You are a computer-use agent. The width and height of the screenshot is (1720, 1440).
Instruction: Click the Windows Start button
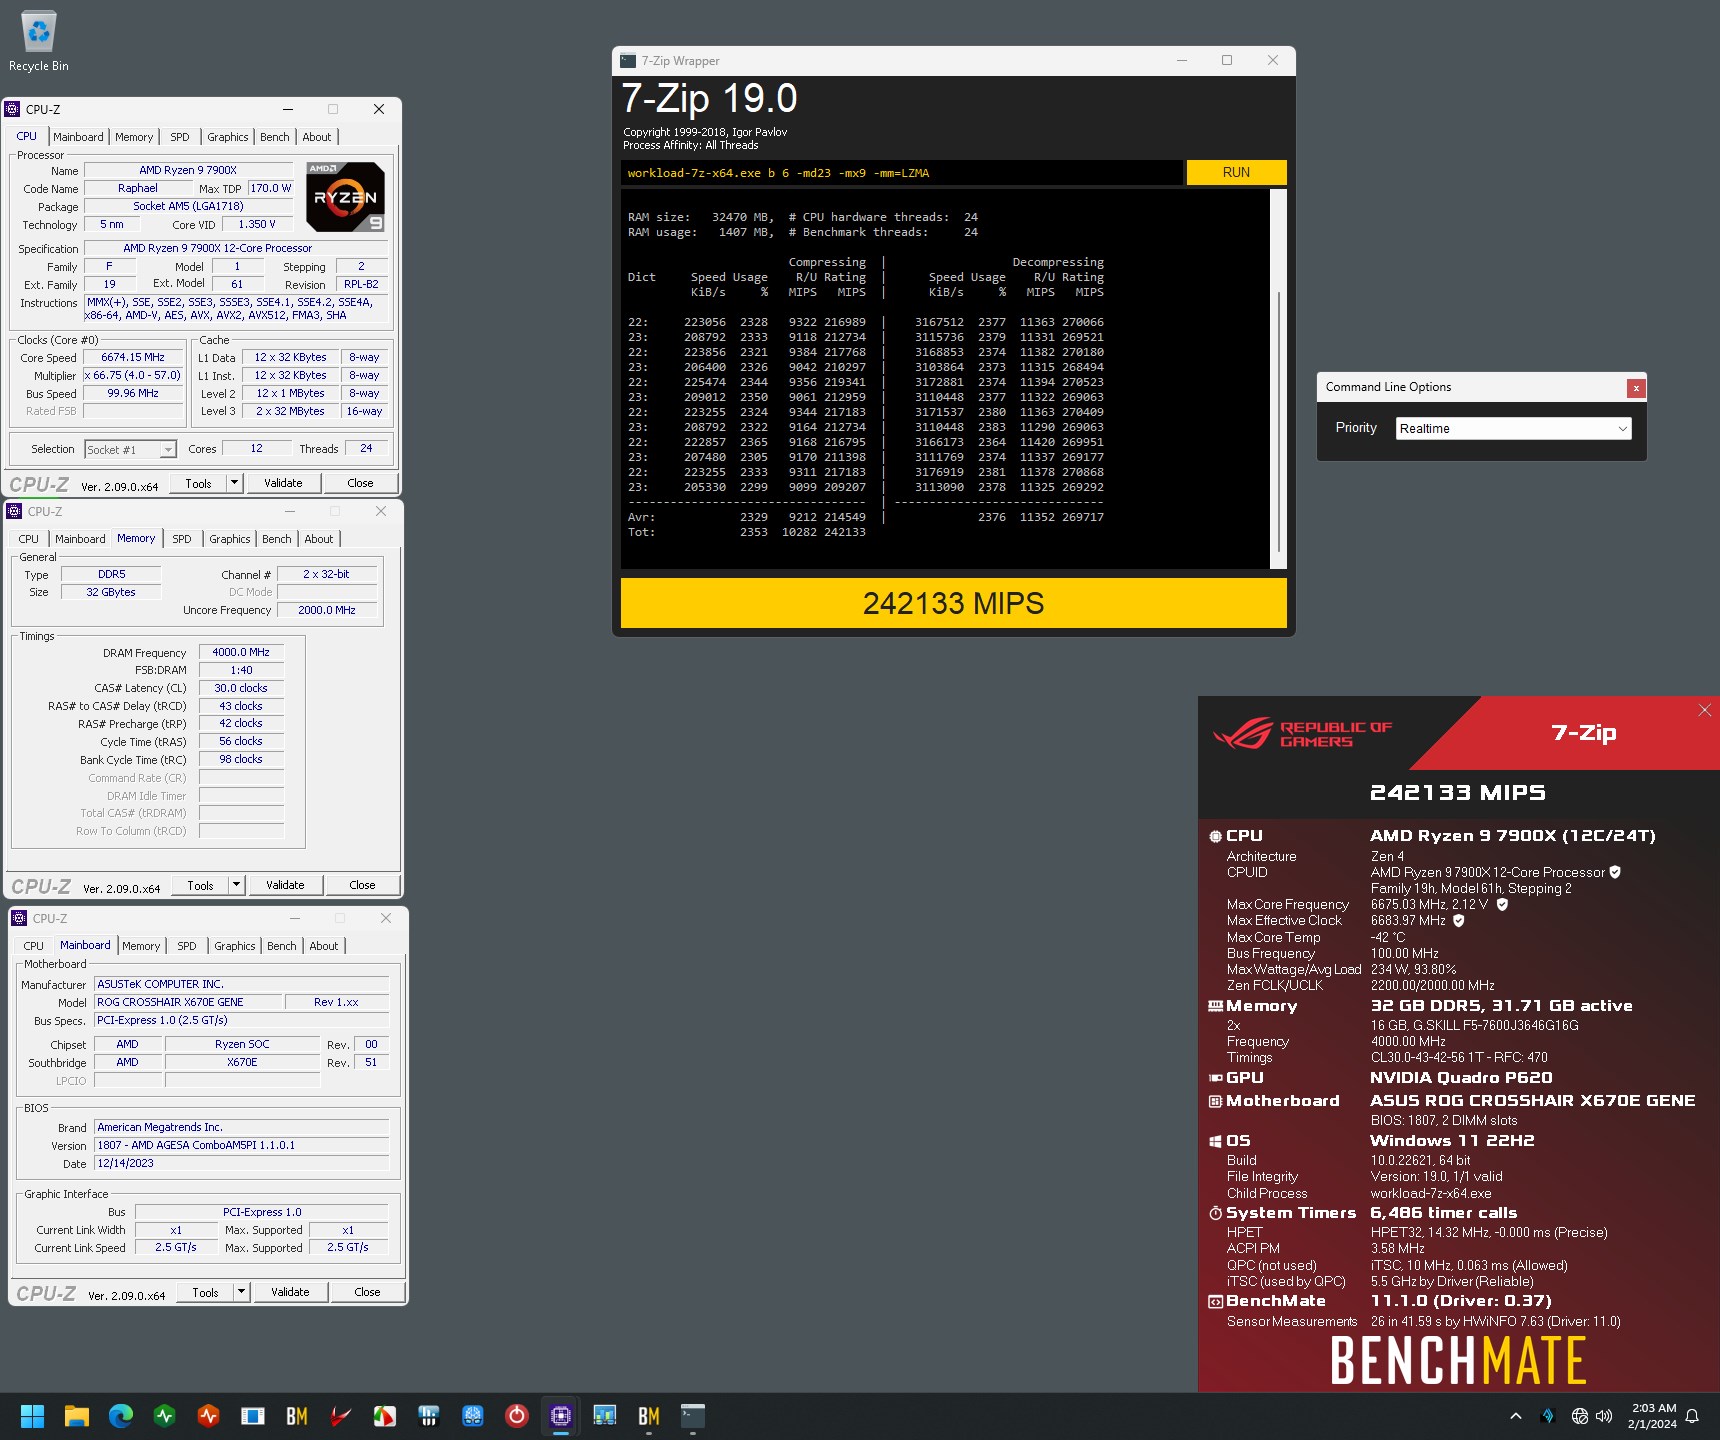(32, 1416)
